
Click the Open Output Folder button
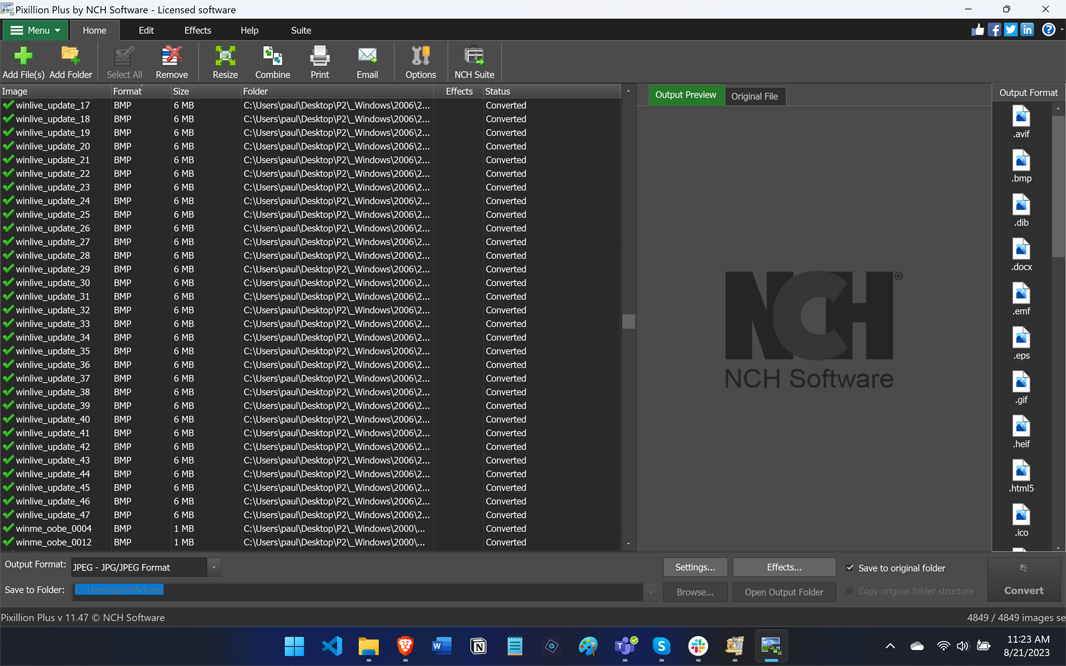(x=784, y=592)
